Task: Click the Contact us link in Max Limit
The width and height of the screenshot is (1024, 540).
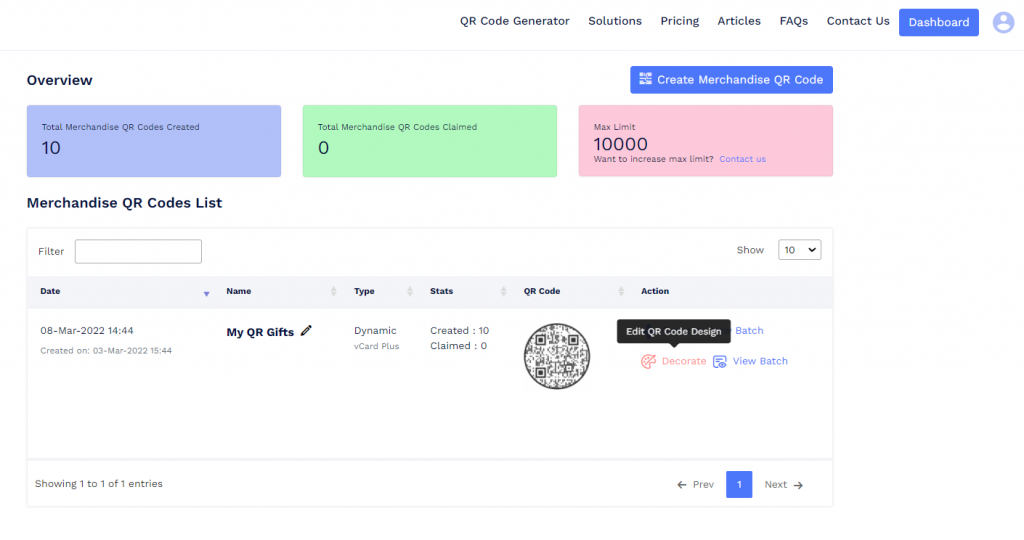Action: (x=742, y=159)
